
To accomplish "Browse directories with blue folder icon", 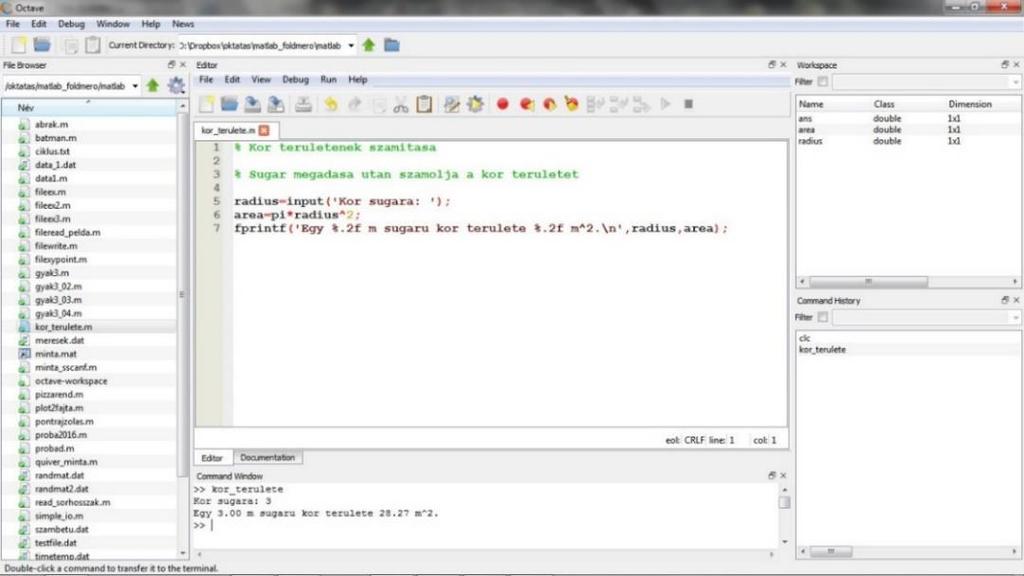I will tap(392, 45).
